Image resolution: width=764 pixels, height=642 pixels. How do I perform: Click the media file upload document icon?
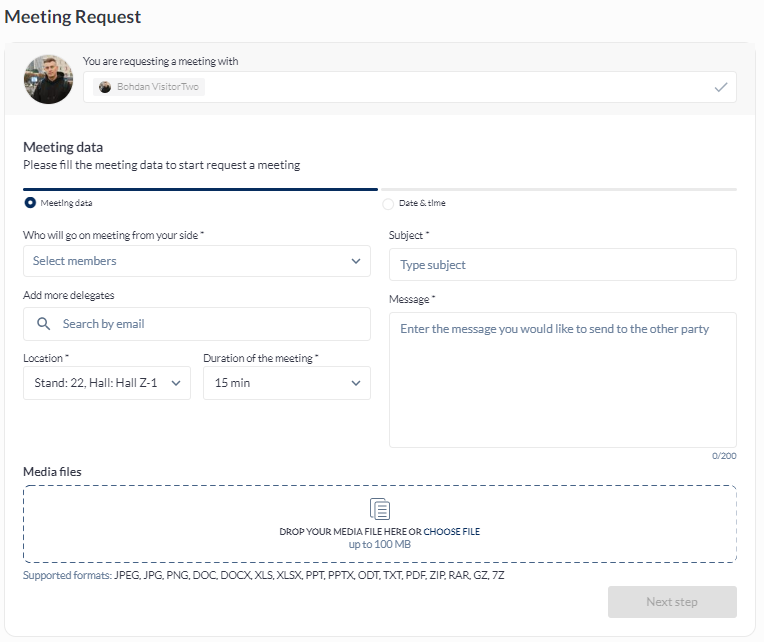[380, 509]
